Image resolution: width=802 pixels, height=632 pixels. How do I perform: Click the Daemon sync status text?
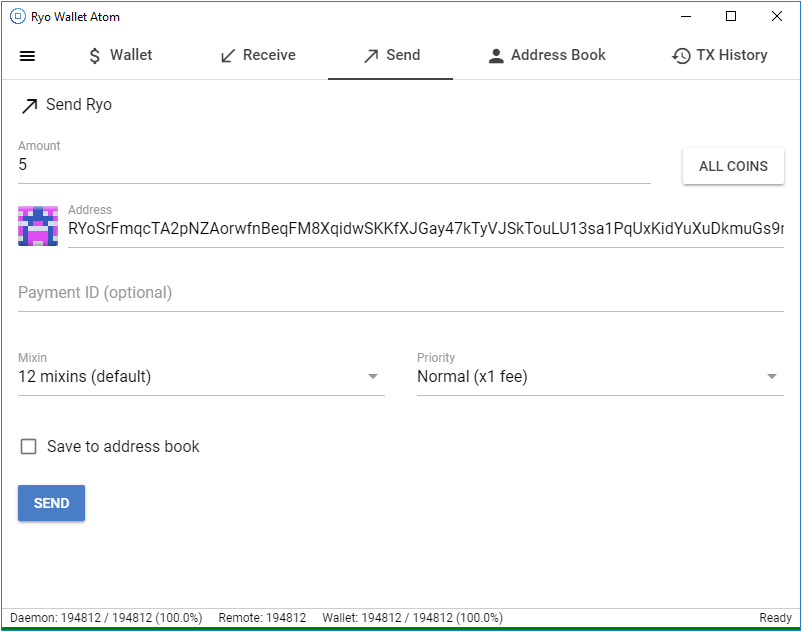click(106, 618)
